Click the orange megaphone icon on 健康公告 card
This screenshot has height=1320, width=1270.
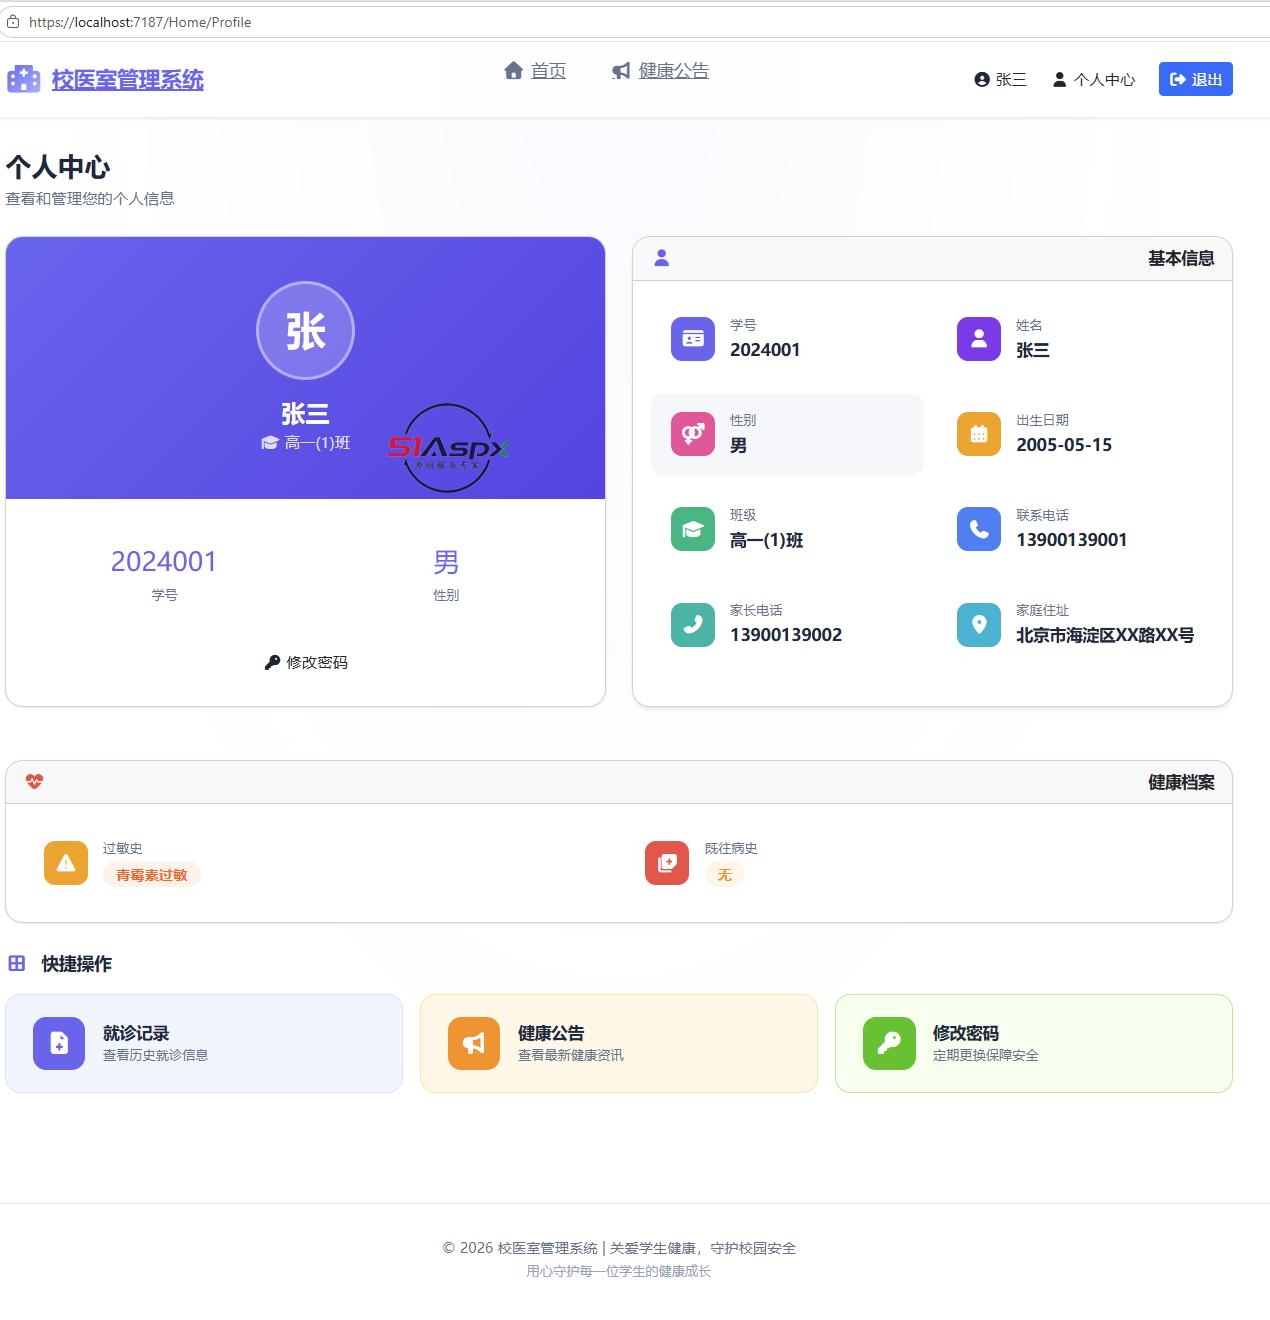(474, 1043)
